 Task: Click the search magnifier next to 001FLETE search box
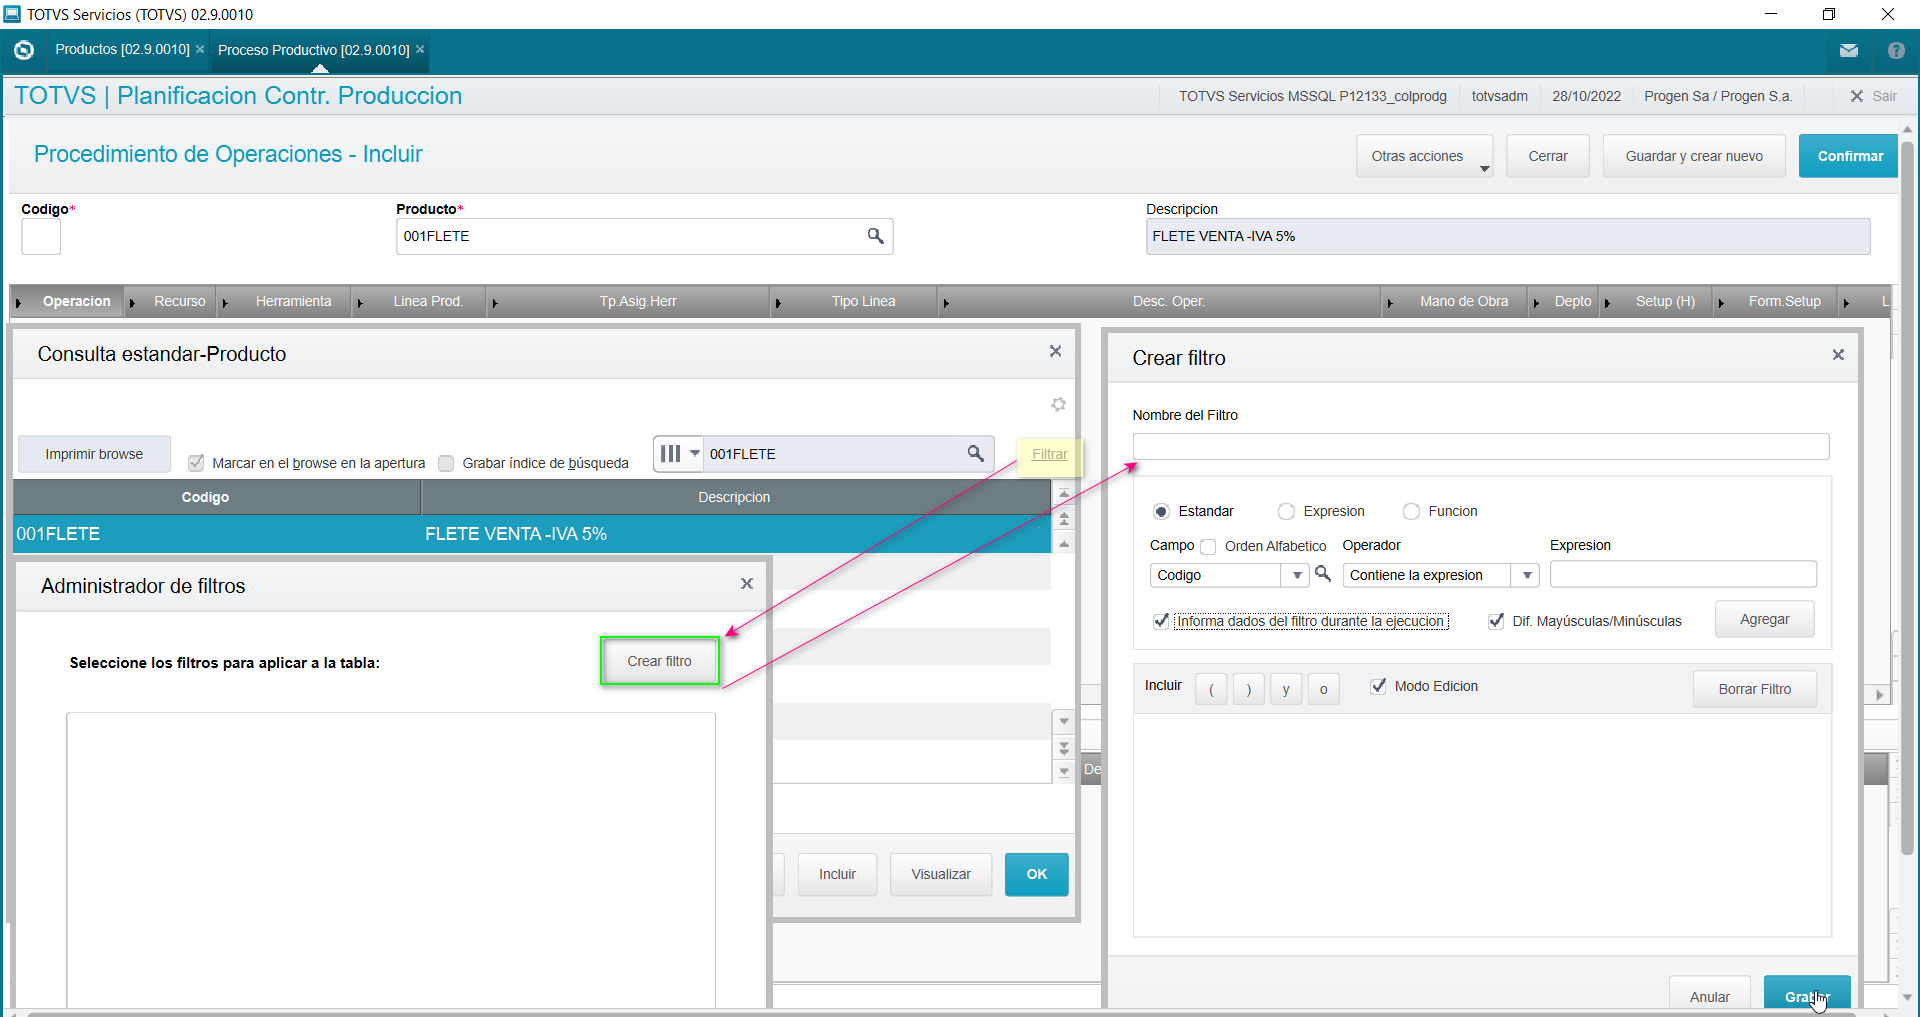[x=975, y=453]
